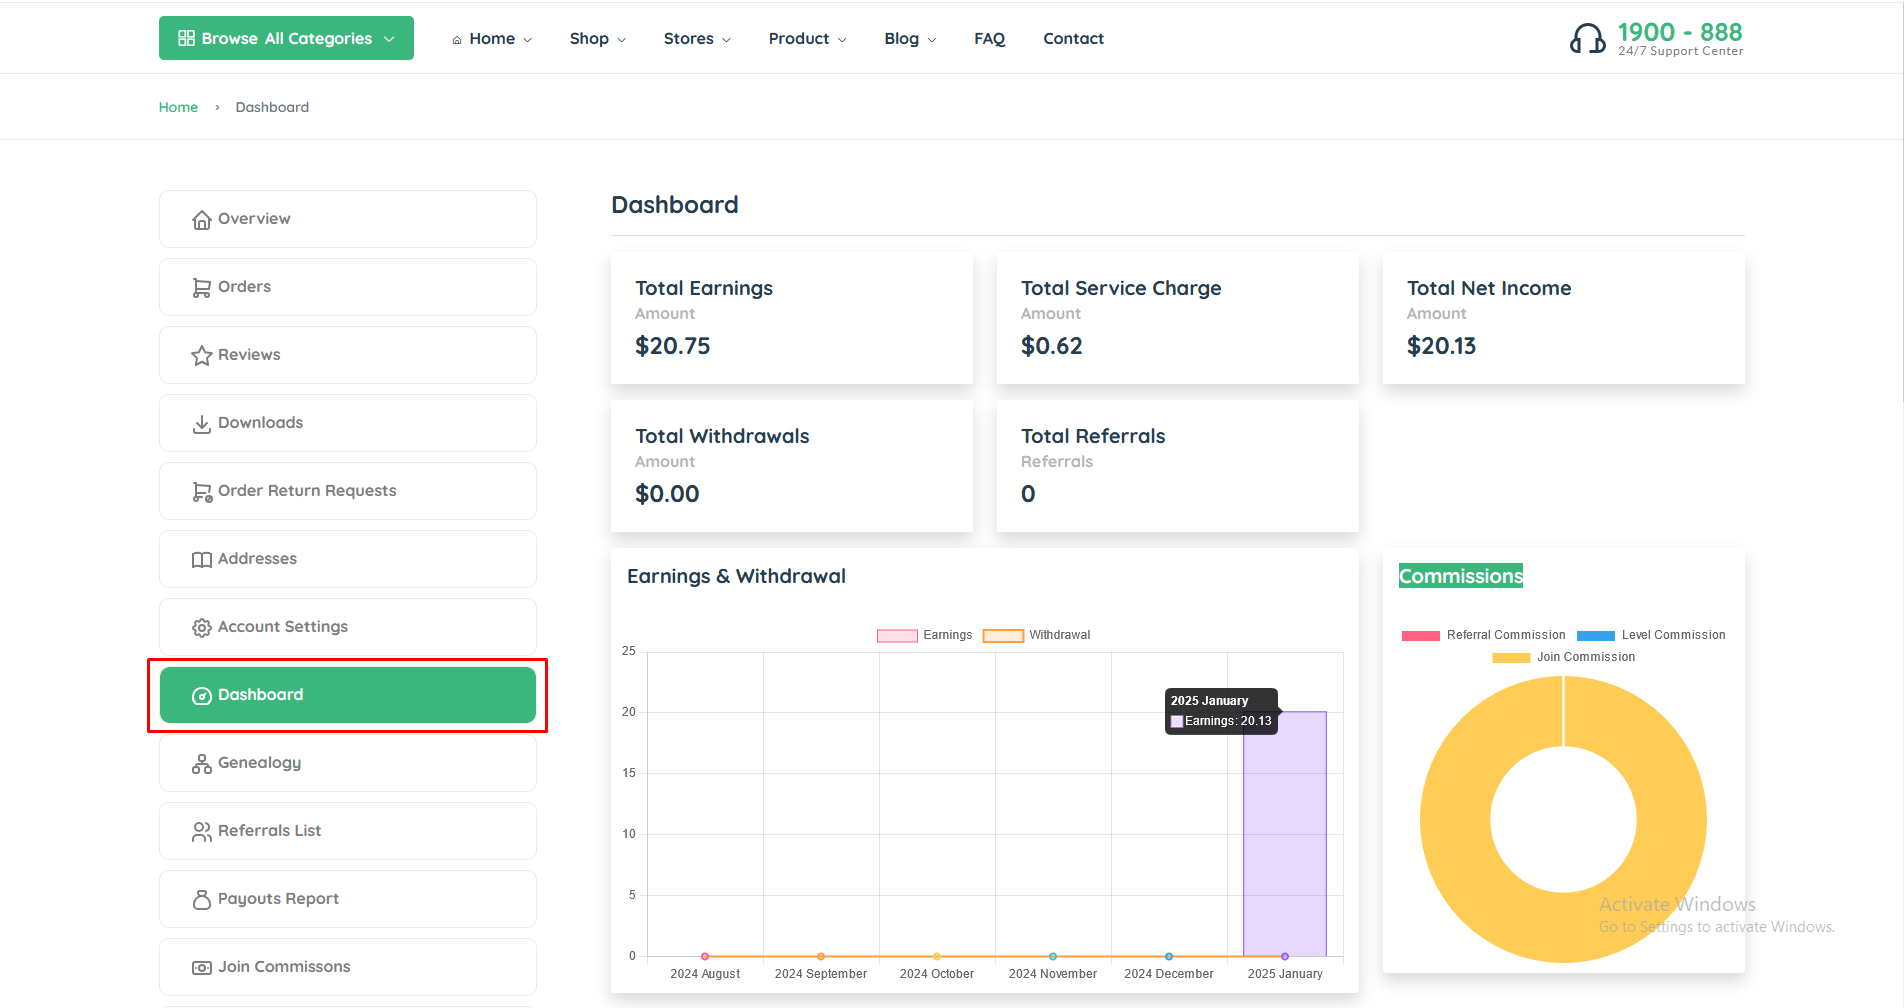This screenshot has height=1008, width=1904.
Task: Click the Account Settings gear icon
Action: (202, 626)
